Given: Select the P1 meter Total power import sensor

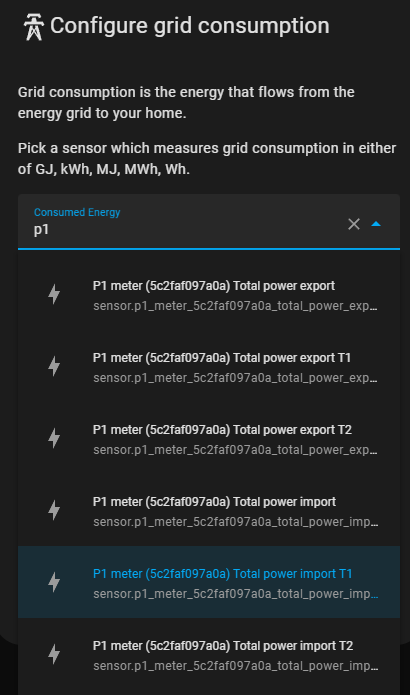Looking at the screenshot, I should pos(209,511).
